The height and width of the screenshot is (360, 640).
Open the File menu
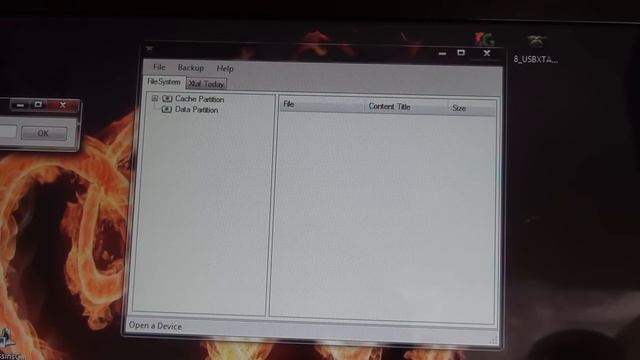159,67
